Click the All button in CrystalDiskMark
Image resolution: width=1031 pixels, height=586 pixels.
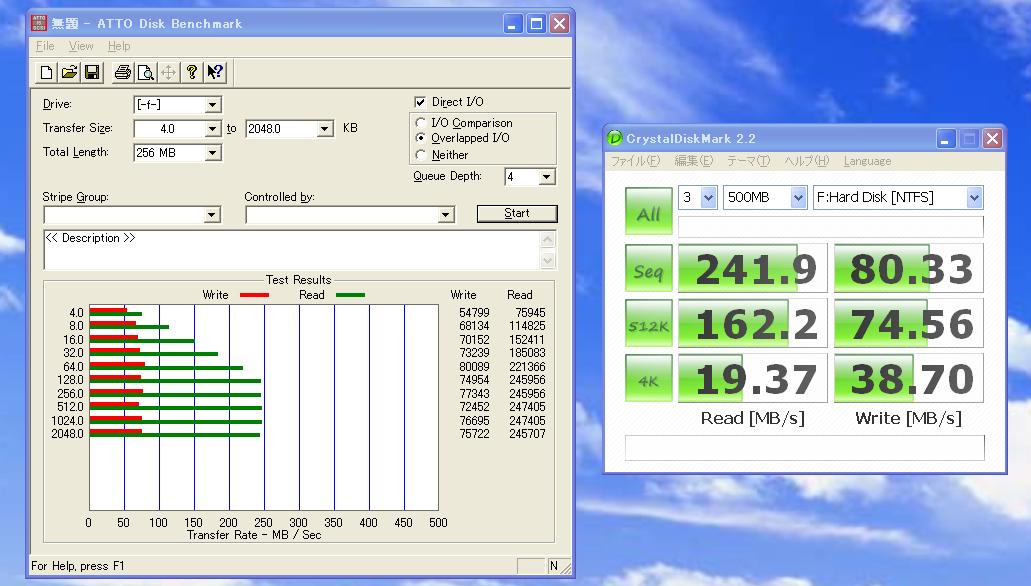pos(649,211)
